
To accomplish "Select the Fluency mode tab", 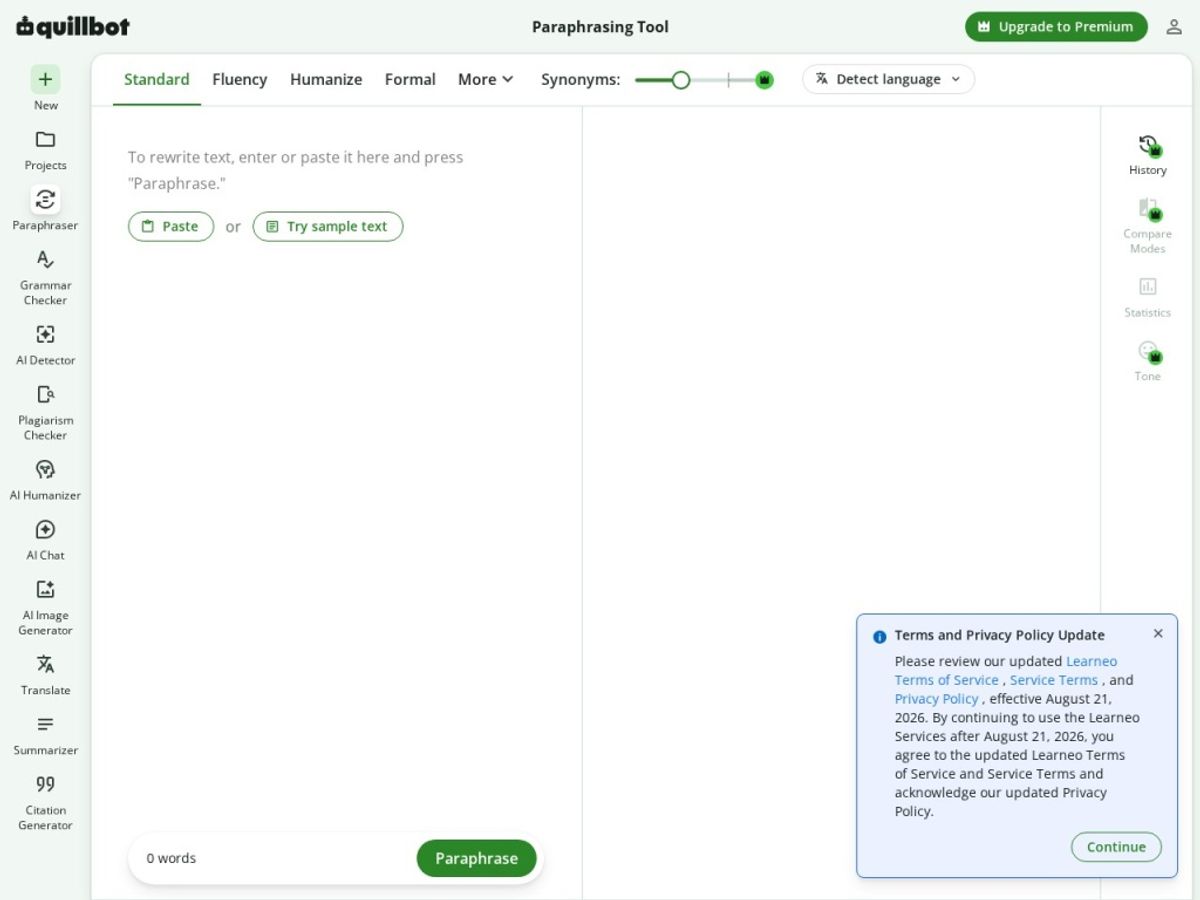I will coord(240,79).
